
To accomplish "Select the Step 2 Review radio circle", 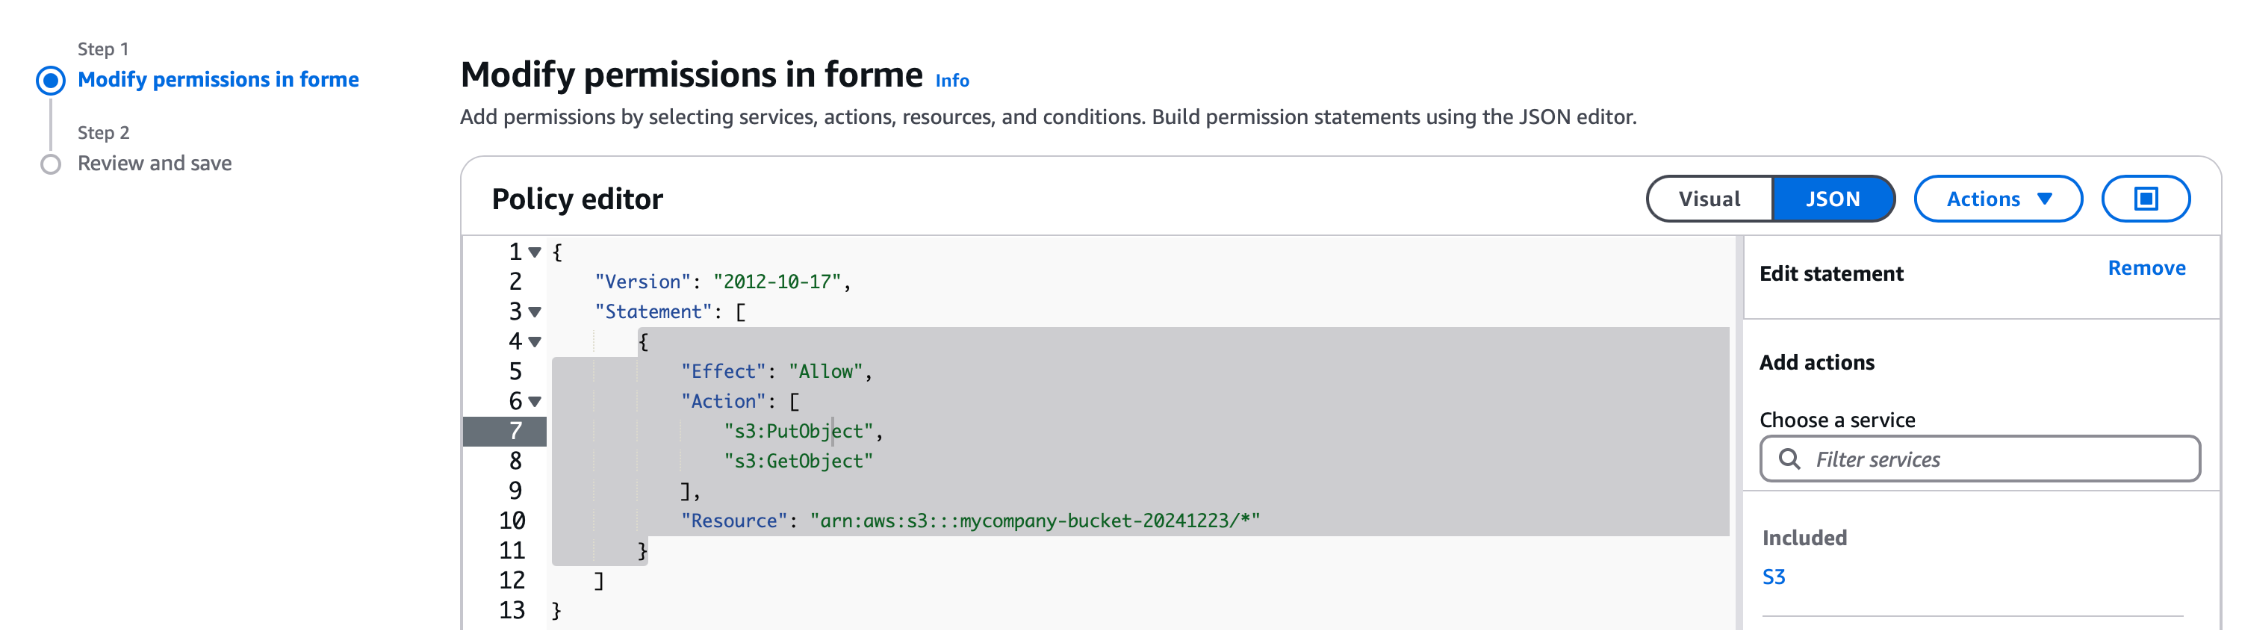I will (51, 164).
